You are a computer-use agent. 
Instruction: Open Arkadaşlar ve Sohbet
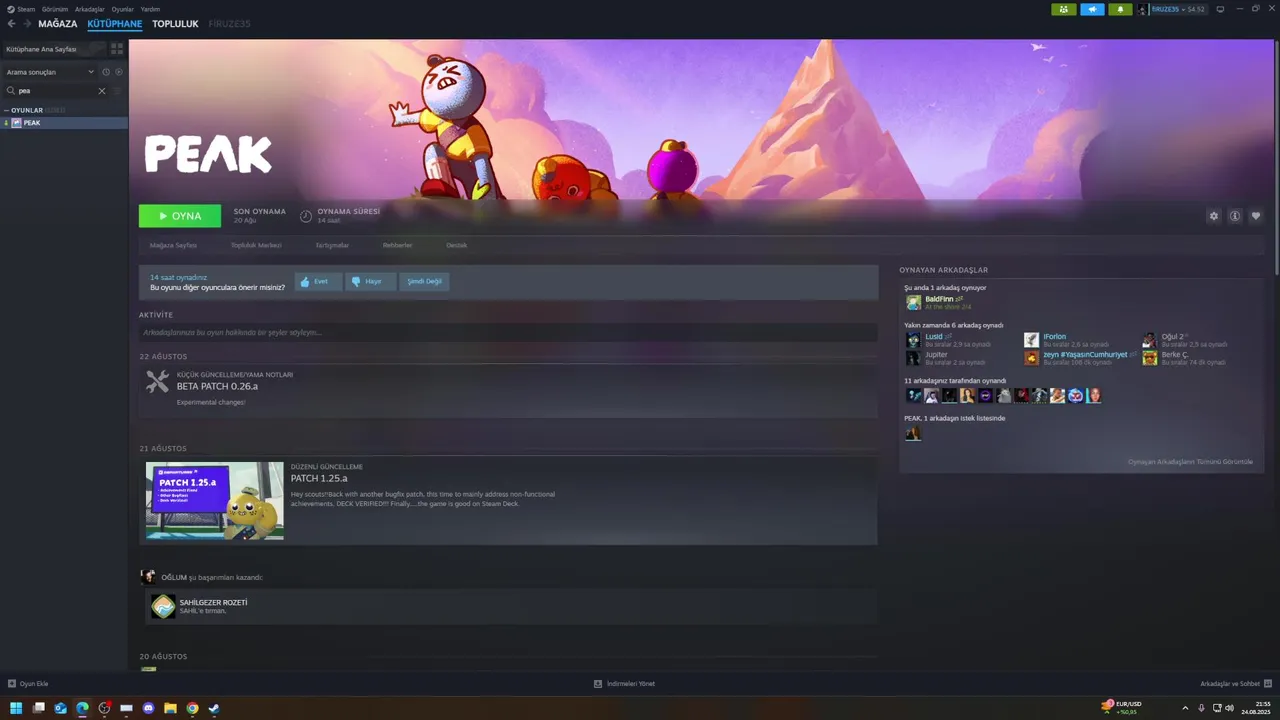1236,684
